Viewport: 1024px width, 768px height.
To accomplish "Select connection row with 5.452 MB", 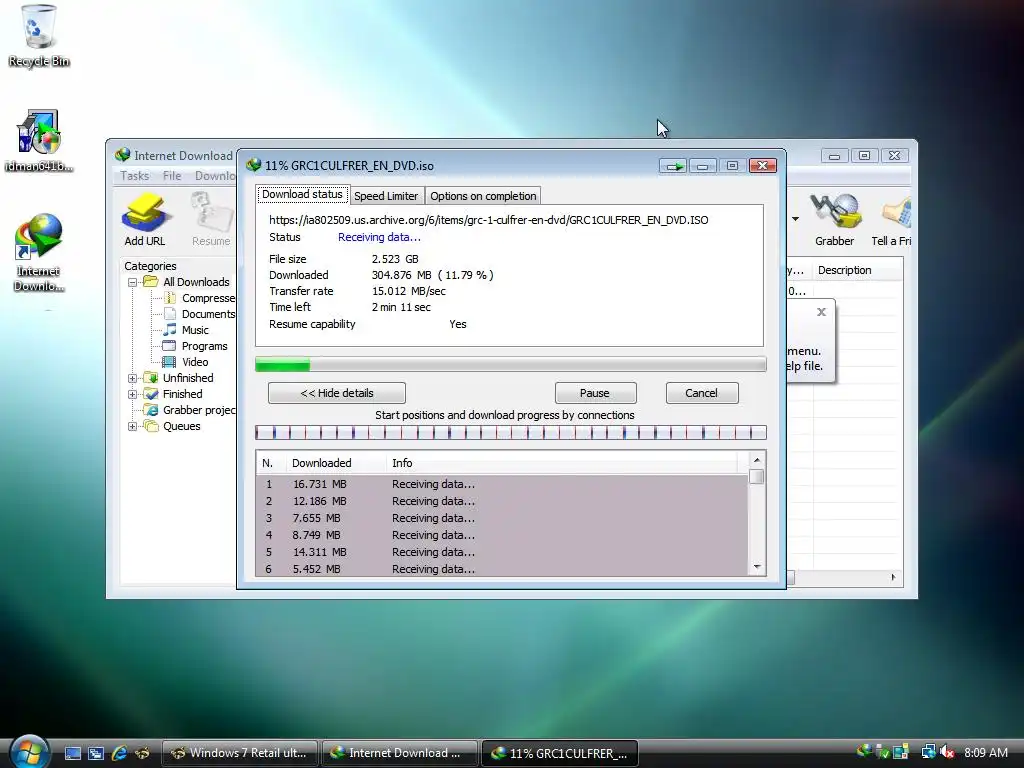I will pyautogui.click(x=502, y=569).
